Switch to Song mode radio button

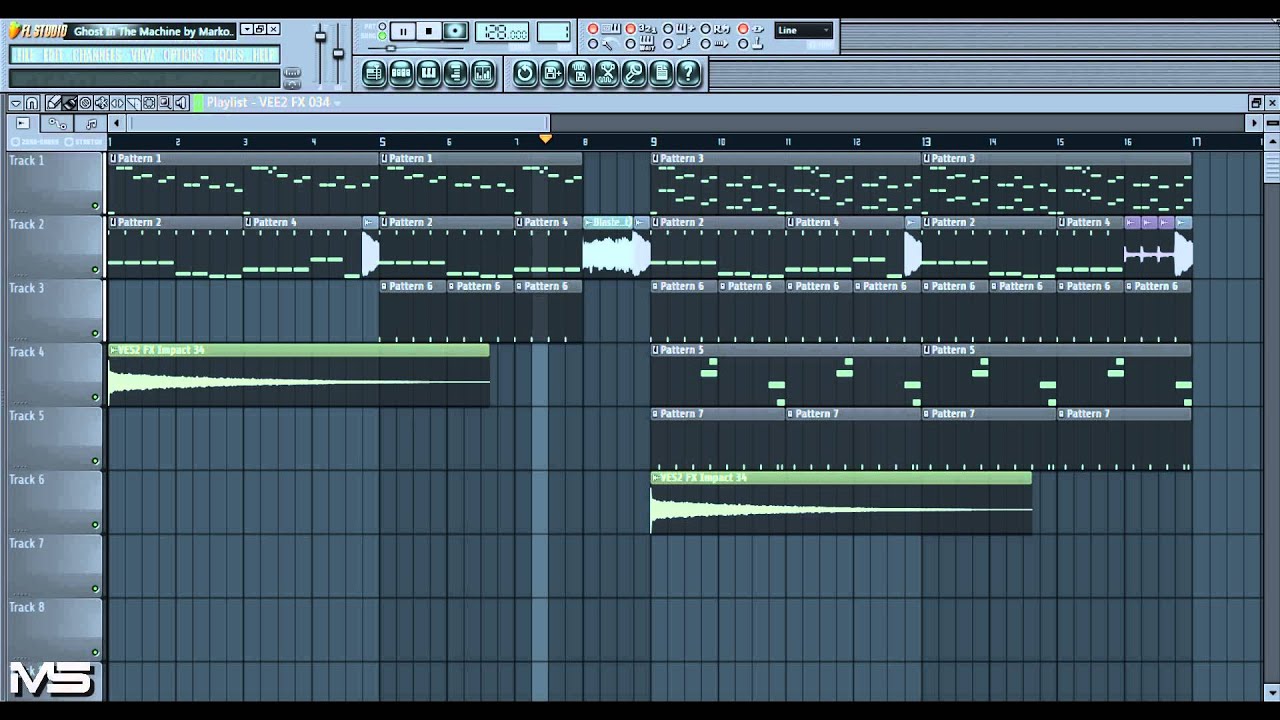click(x=382, y=36)
